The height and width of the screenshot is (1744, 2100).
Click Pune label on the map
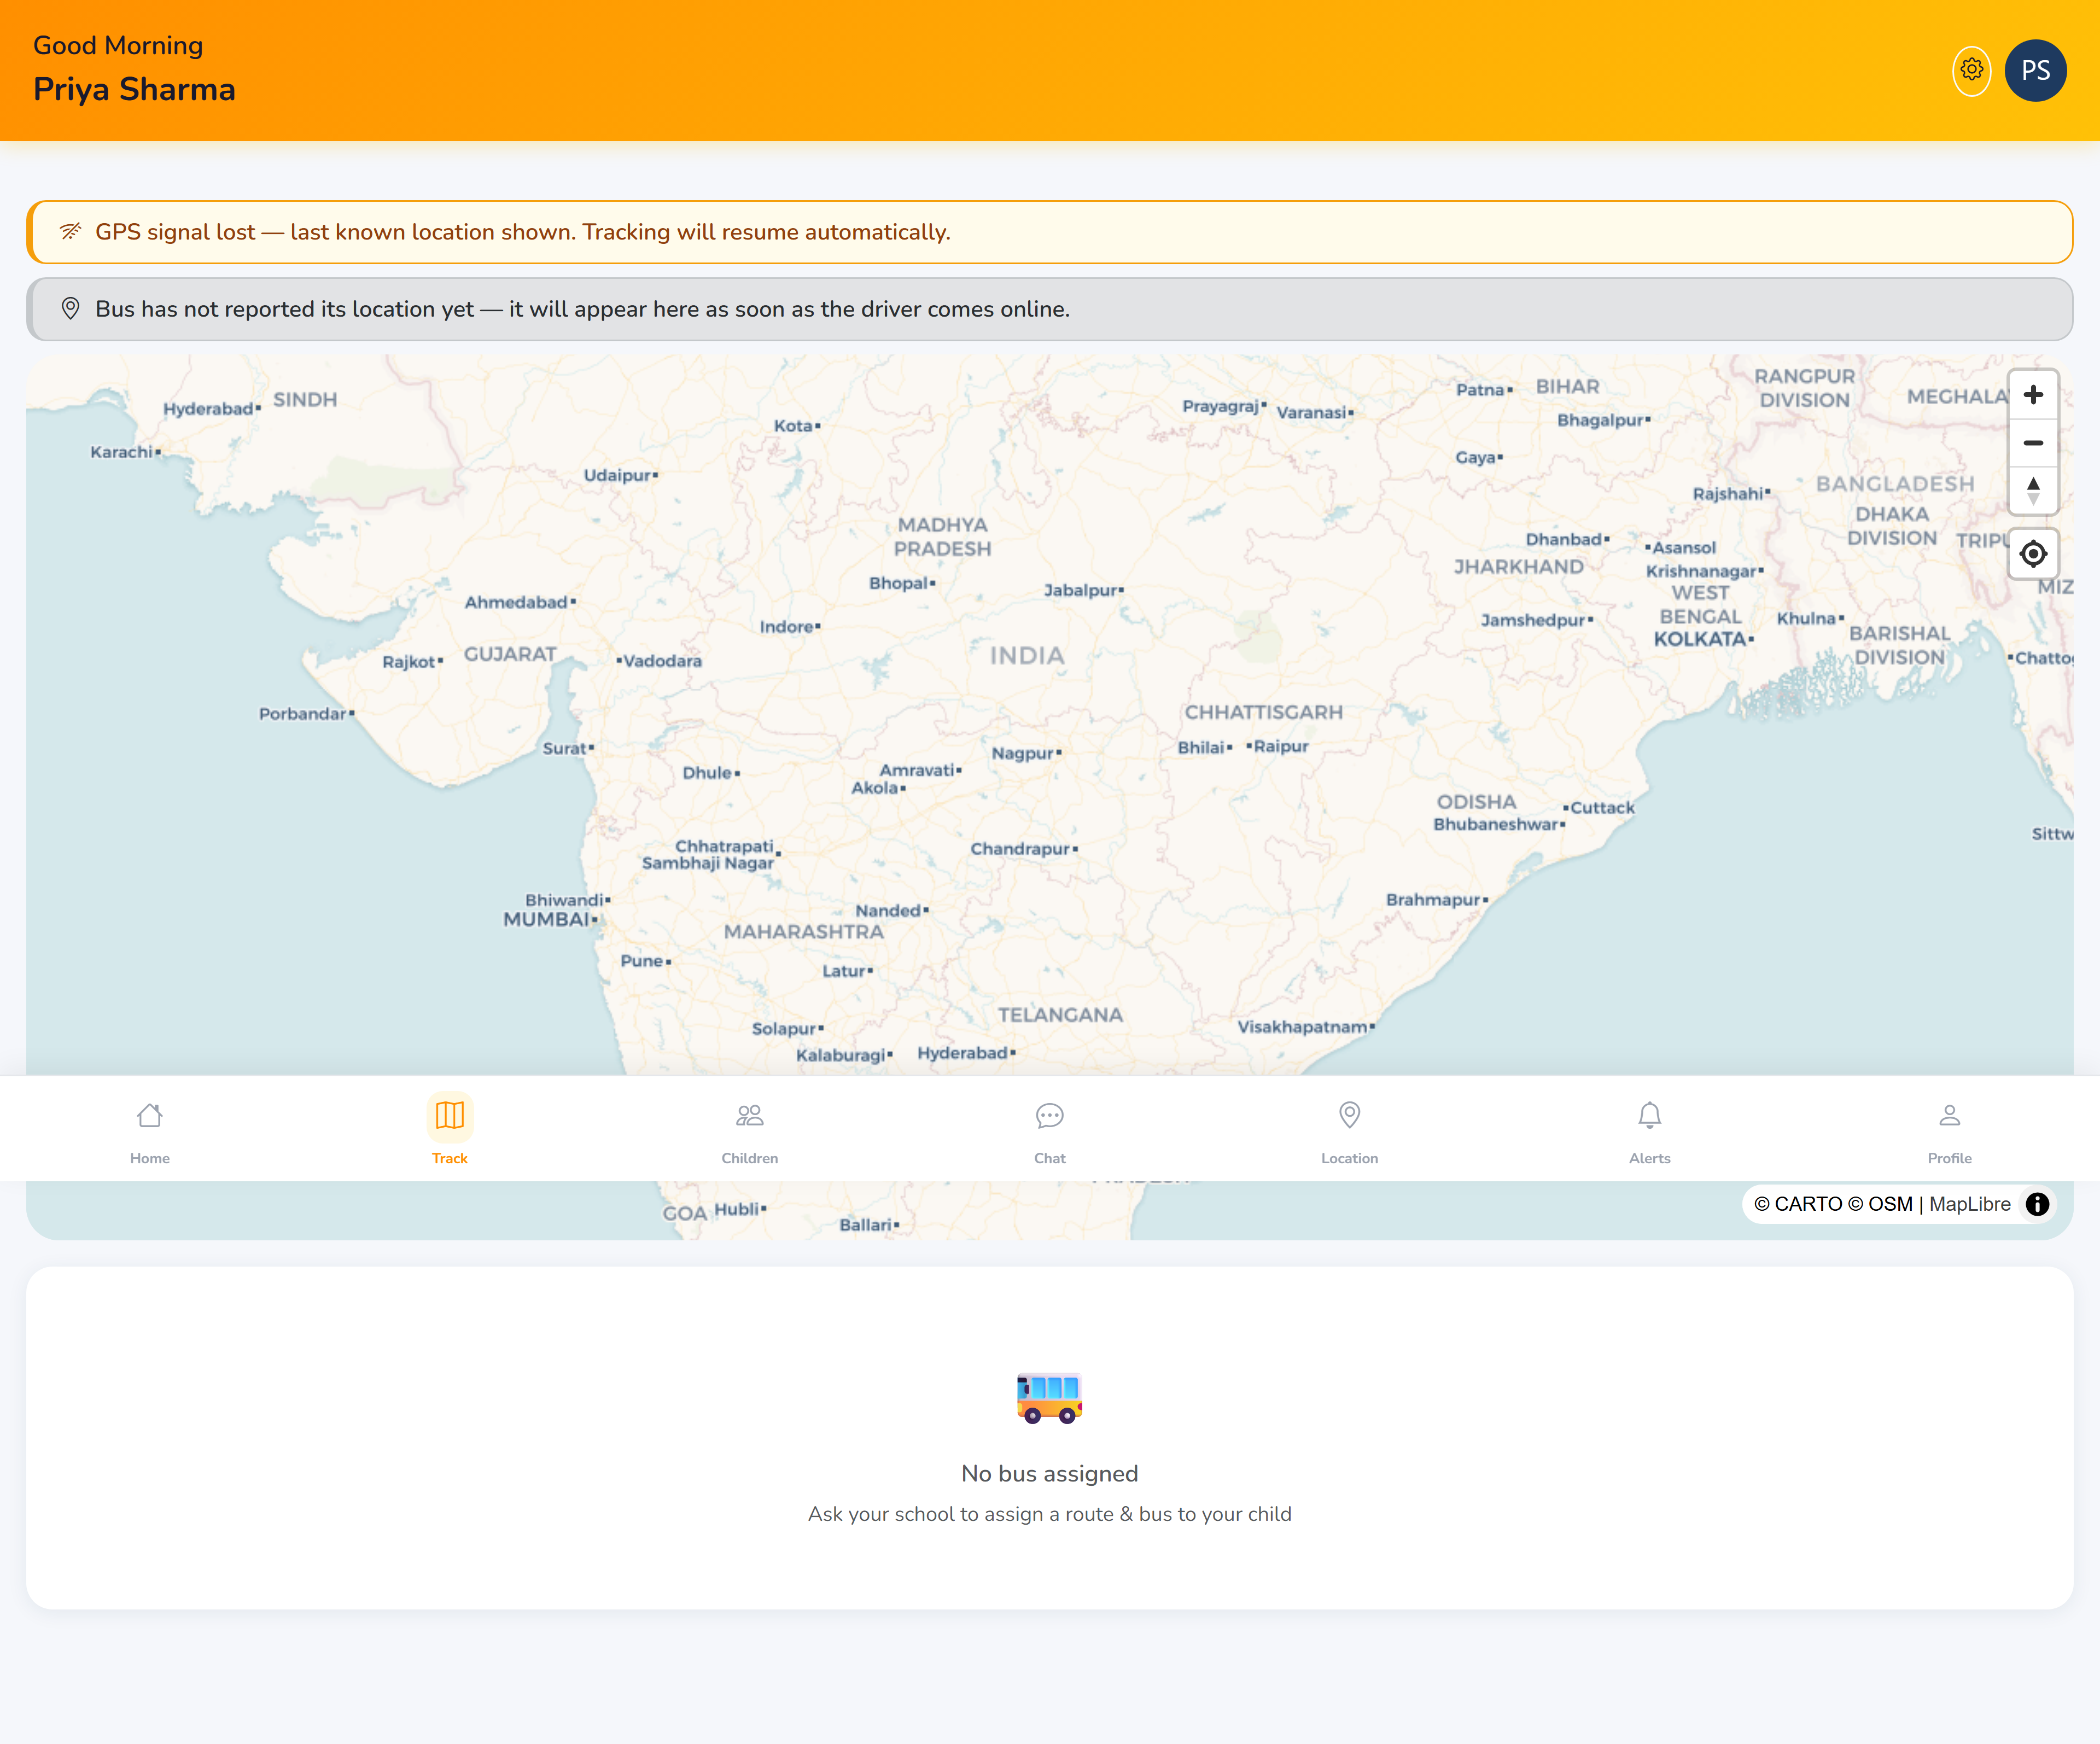pos(642,961)
